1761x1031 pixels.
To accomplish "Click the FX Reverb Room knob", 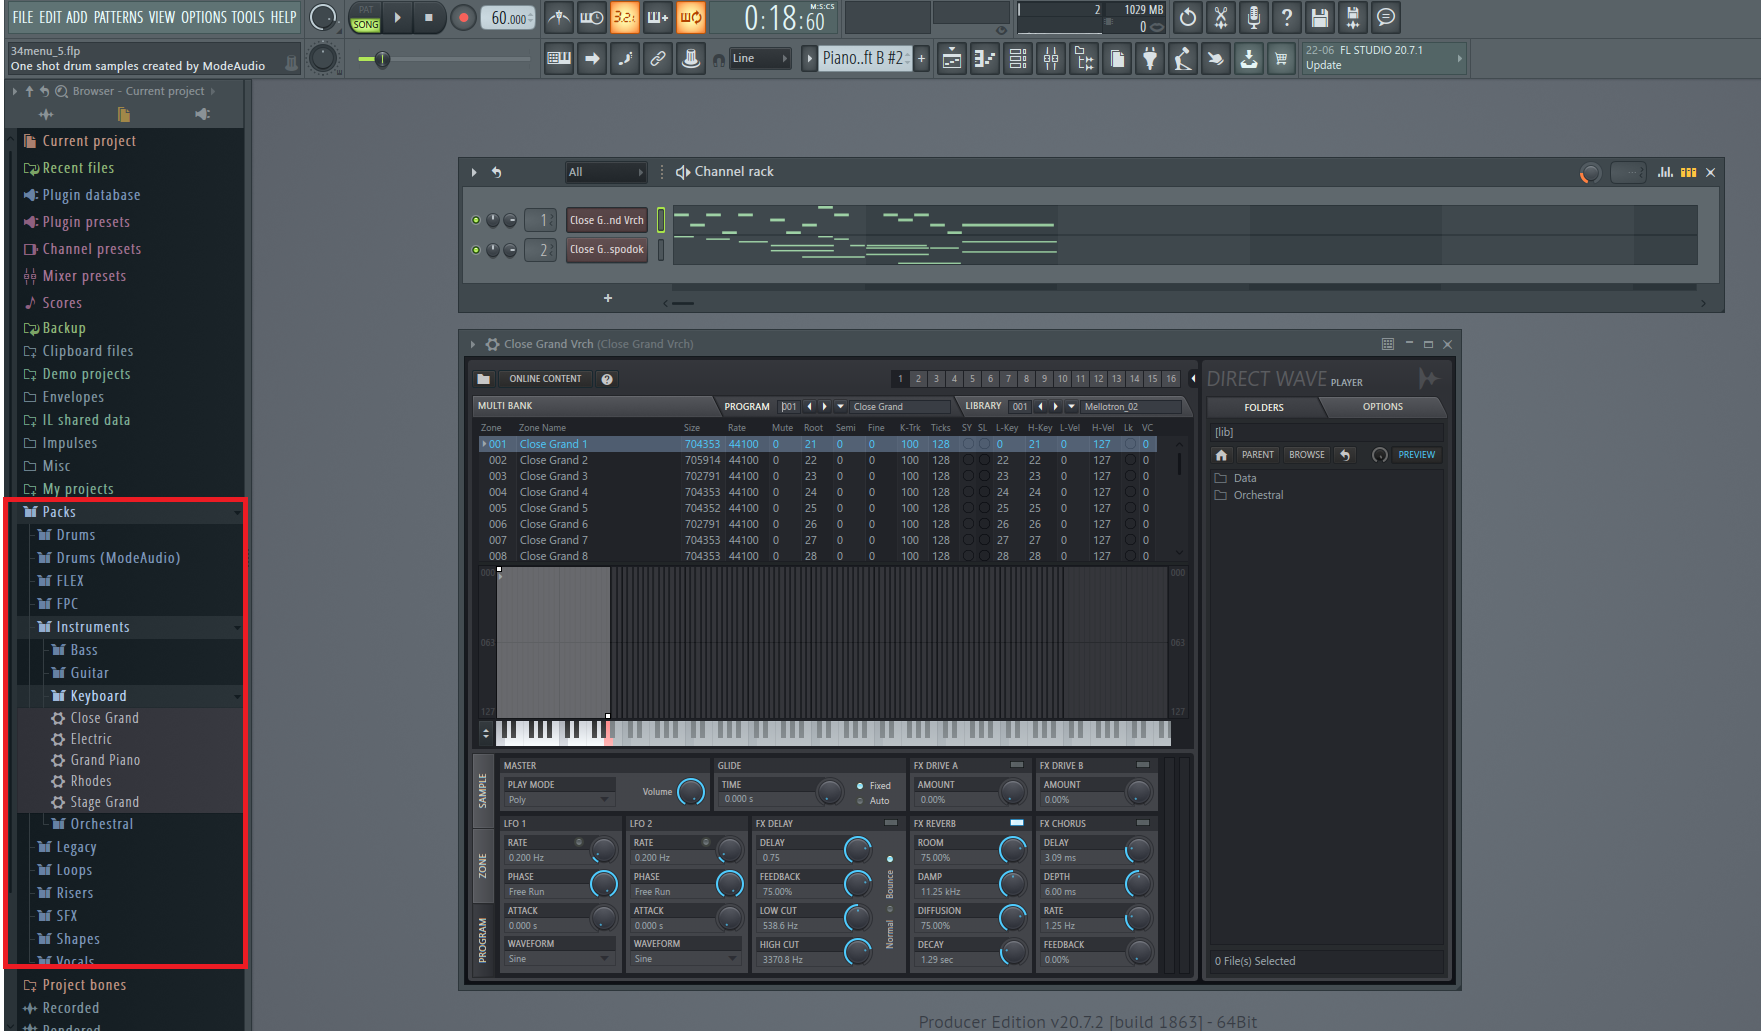I will coord(1013,850).
